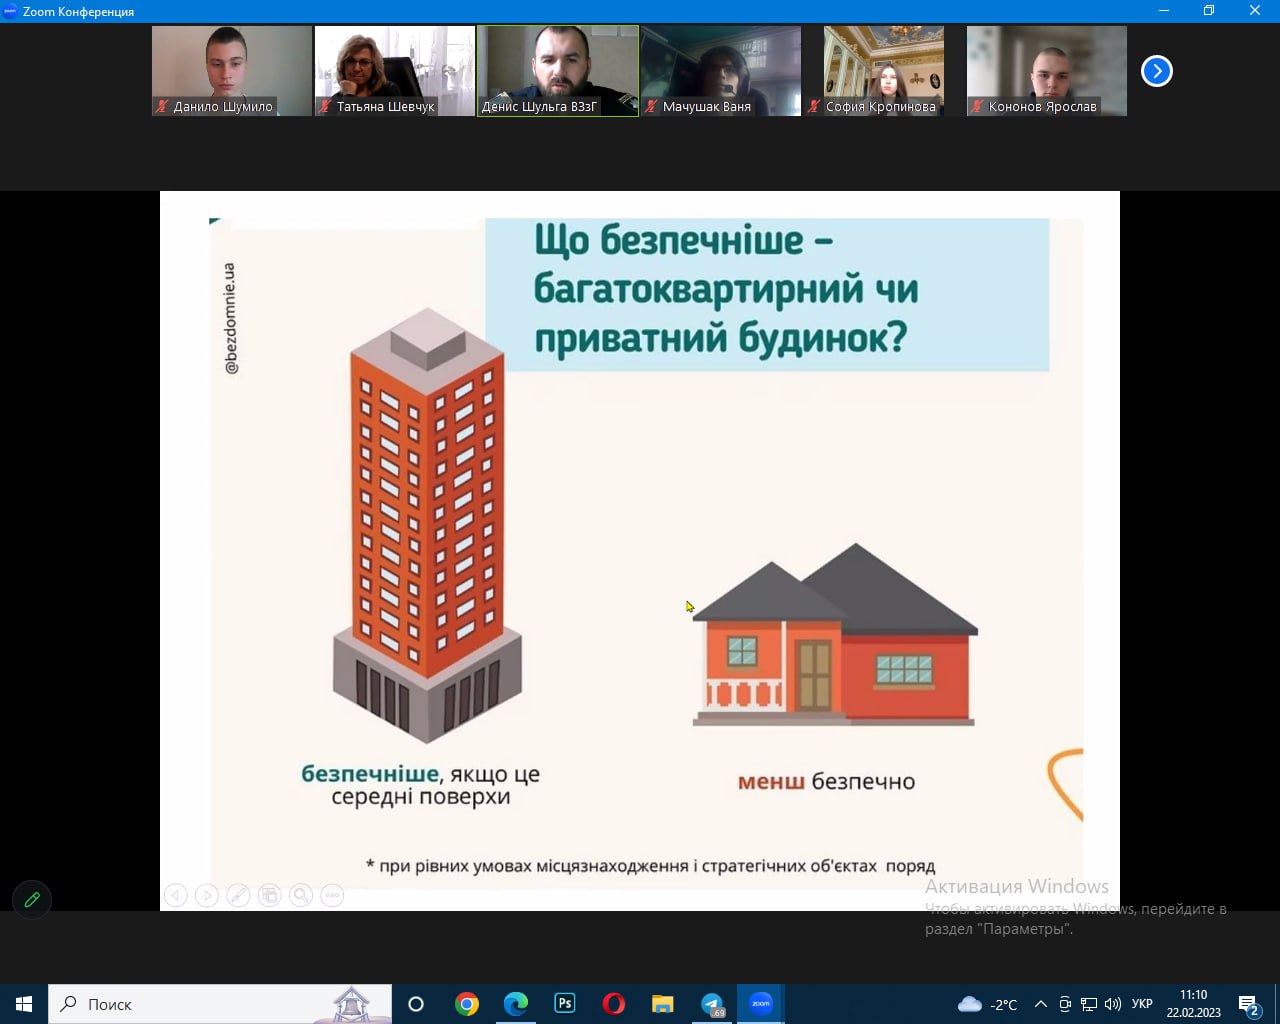Advance to next slide in presentation controls
Image resolution: width=1280 pixels, height=1024 pixels.
coord(206,895)
